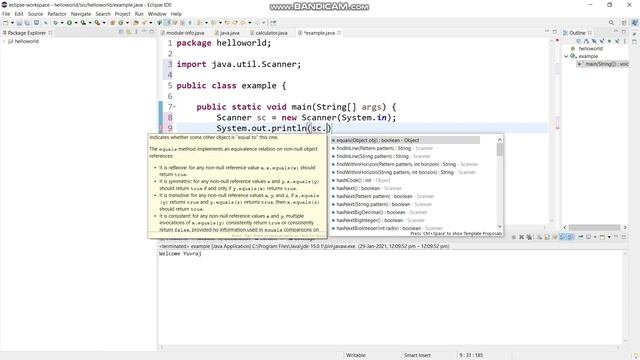Click Clear Console icon

pos(540,237)
